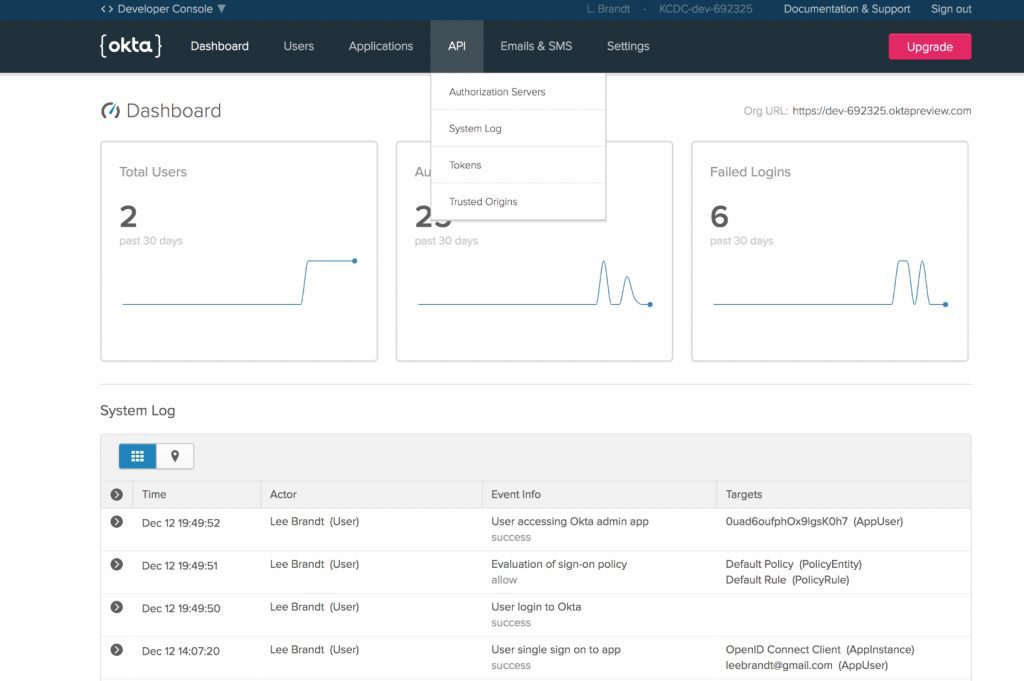Click the pink Upgrade button
Image resolution: width=1024 pixels, height=681 pixels.
[x=929, y=46]
